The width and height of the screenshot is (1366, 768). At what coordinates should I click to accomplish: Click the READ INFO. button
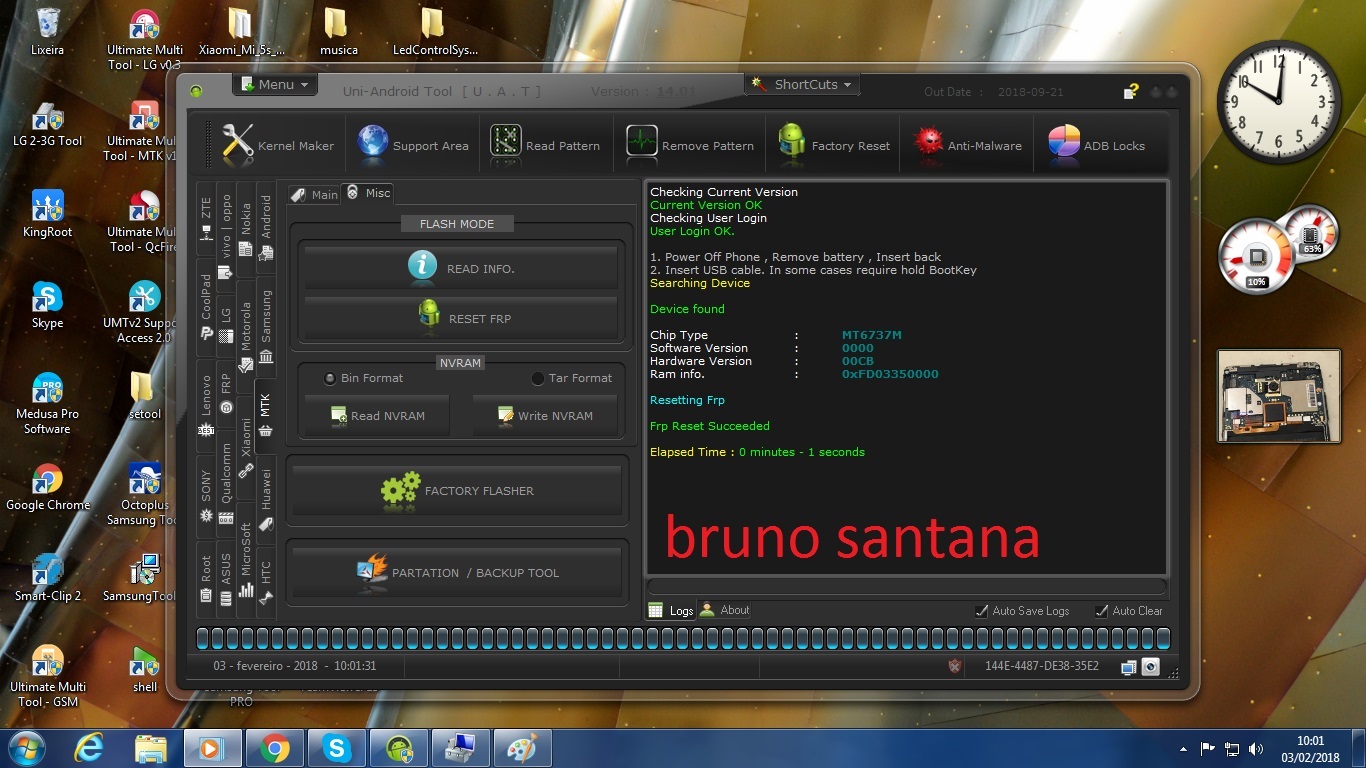(x=461, y=267)
